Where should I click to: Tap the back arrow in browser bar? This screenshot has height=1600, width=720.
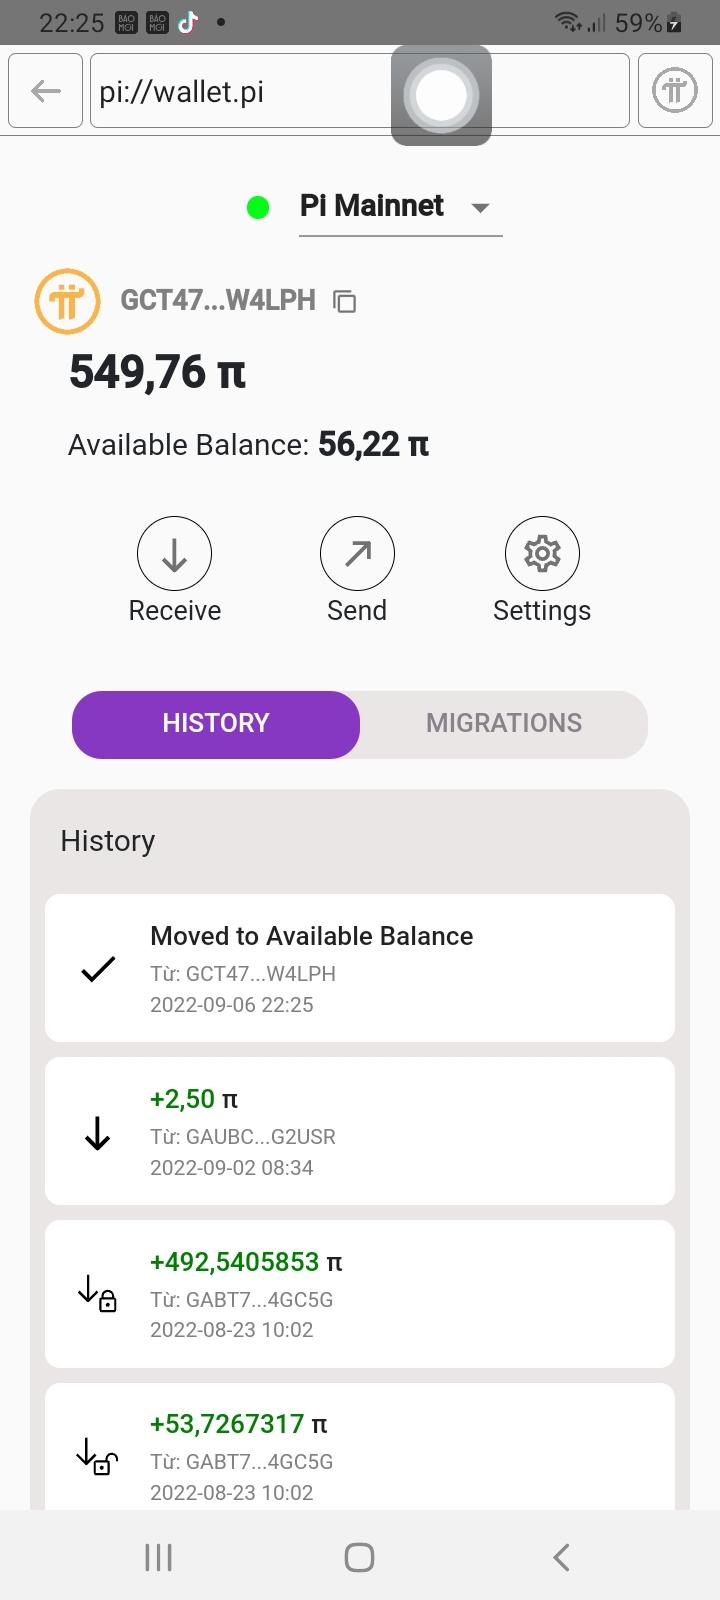coord(45,91)
